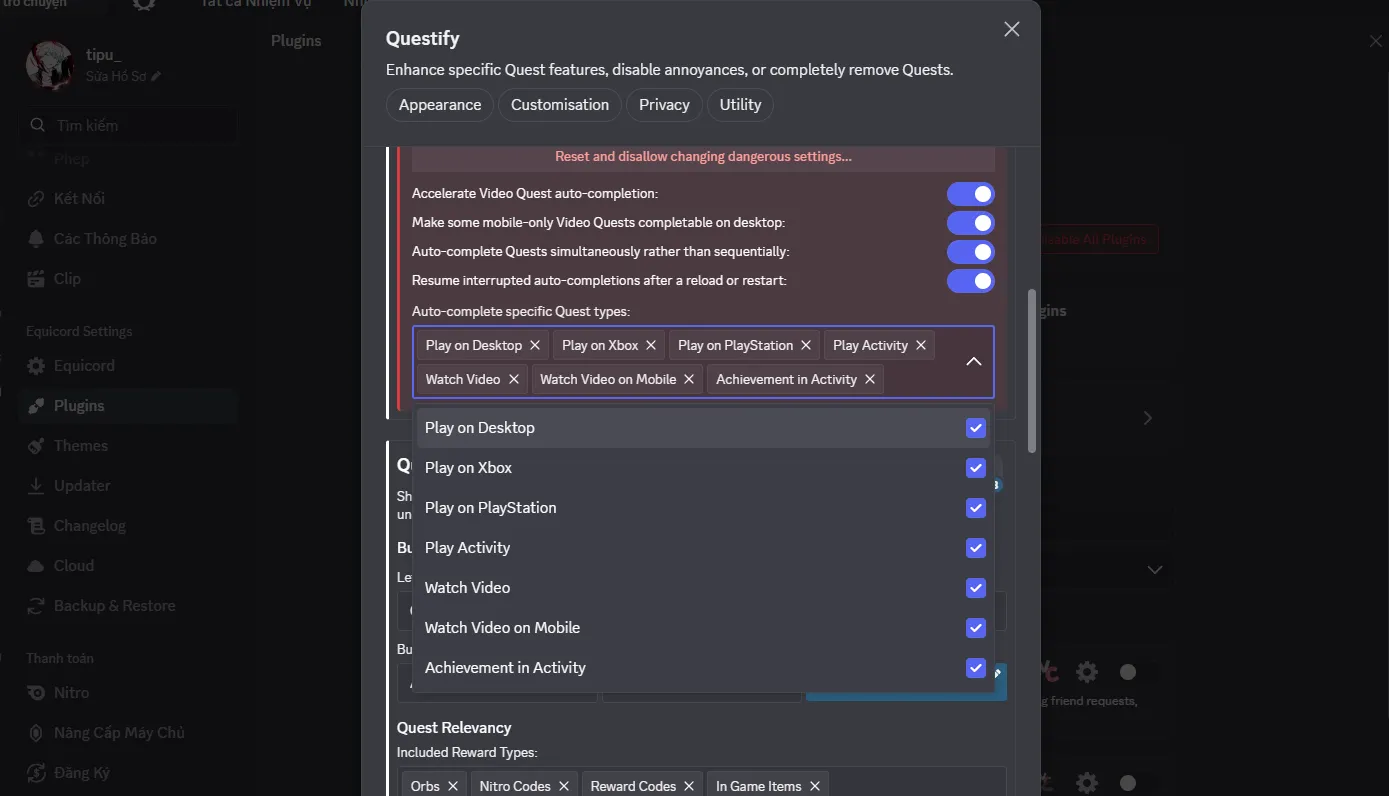
Task: Remove the Achievement in Activity tag
Action: (x=870, y=379)
